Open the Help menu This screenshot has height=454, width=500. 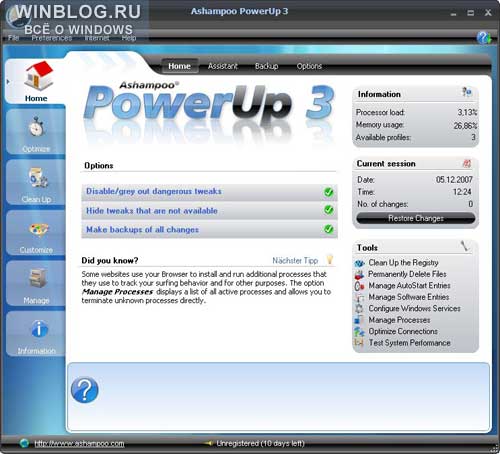pyautogui.click(x=129, y=38)
